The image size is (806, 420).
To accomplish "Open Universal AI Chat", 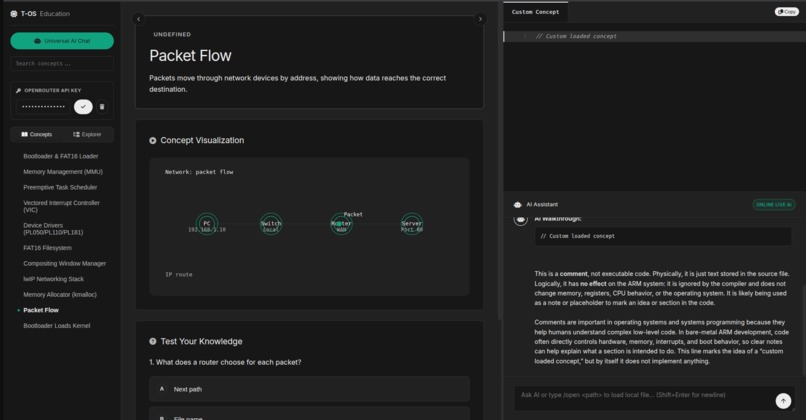I will [62, 41].
